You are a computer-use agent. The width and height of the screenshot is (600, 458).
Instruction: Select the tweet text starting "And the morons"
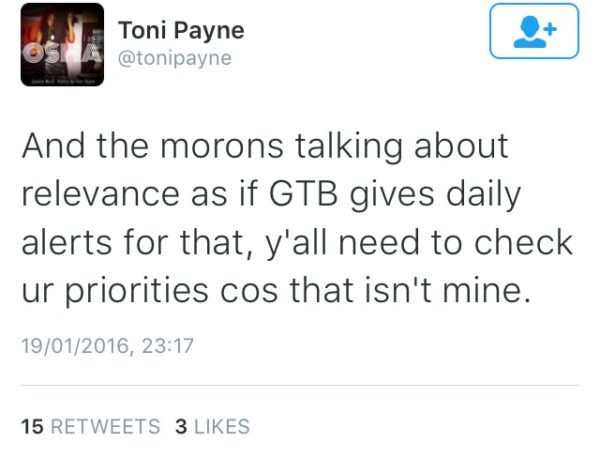point(297,218)
